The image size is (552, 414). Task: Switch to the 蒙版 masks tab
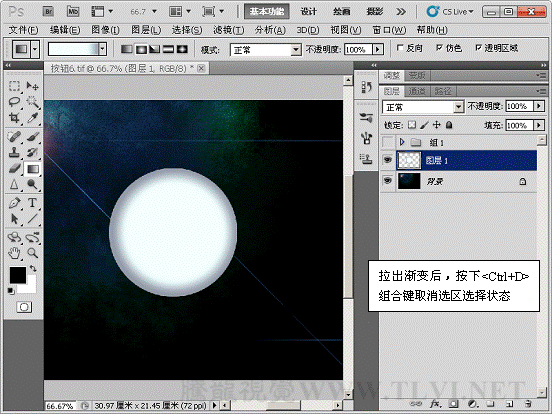point(417,75)
